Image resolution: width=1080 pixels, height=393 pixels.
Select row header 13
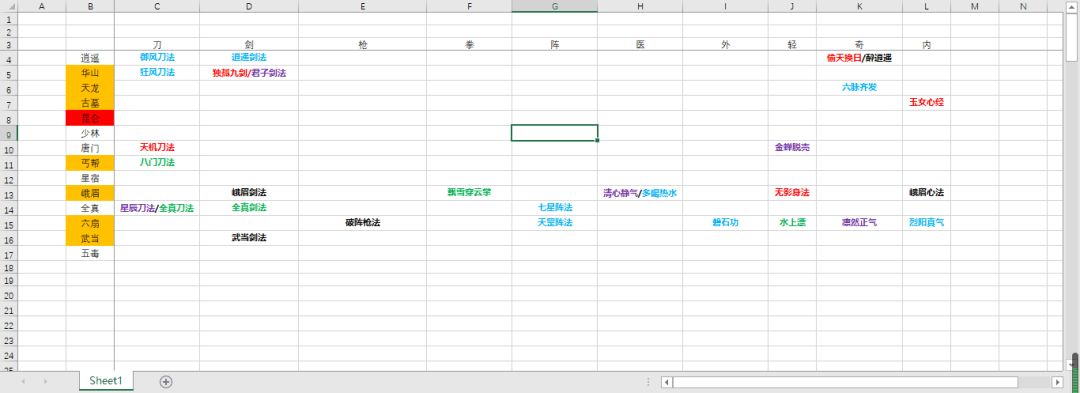[8, 193]
